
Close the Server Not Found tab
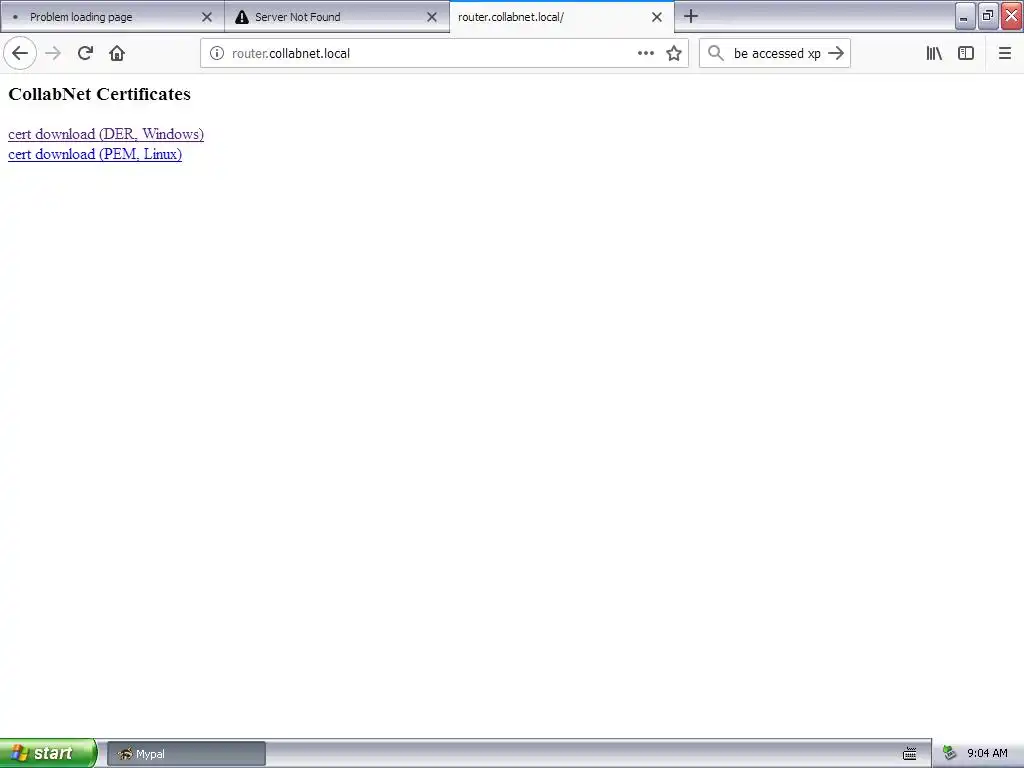tap(432, 17)
